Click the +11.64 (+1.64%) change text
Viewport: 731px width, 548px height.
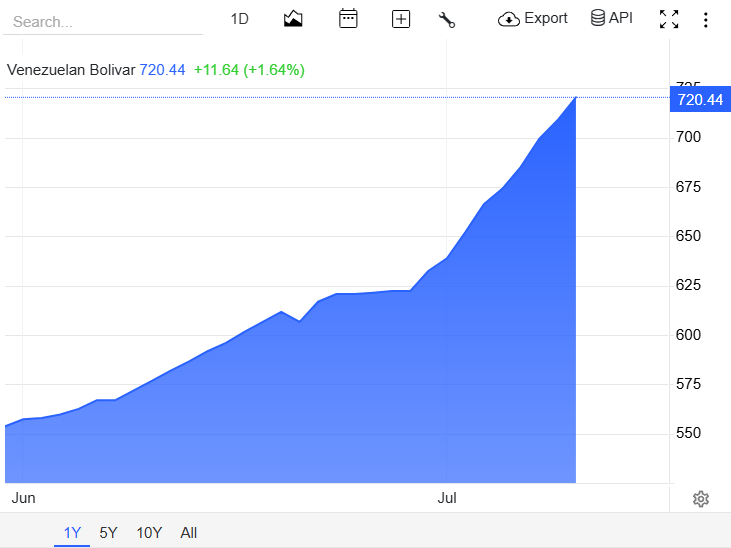point(249,70)
